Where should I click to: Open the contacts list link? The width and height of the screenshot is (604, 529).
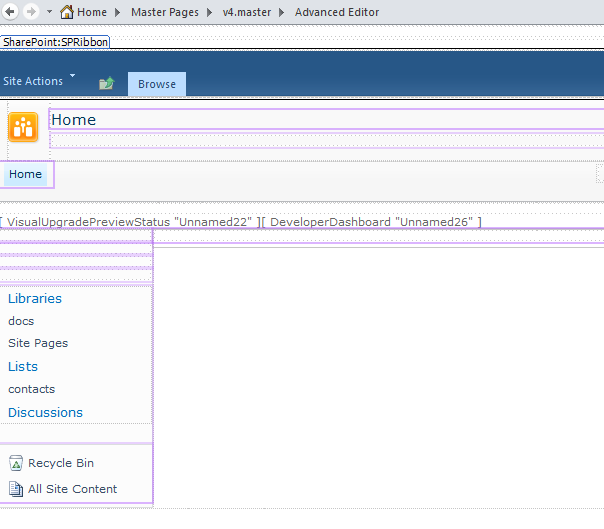click(32, 389)
